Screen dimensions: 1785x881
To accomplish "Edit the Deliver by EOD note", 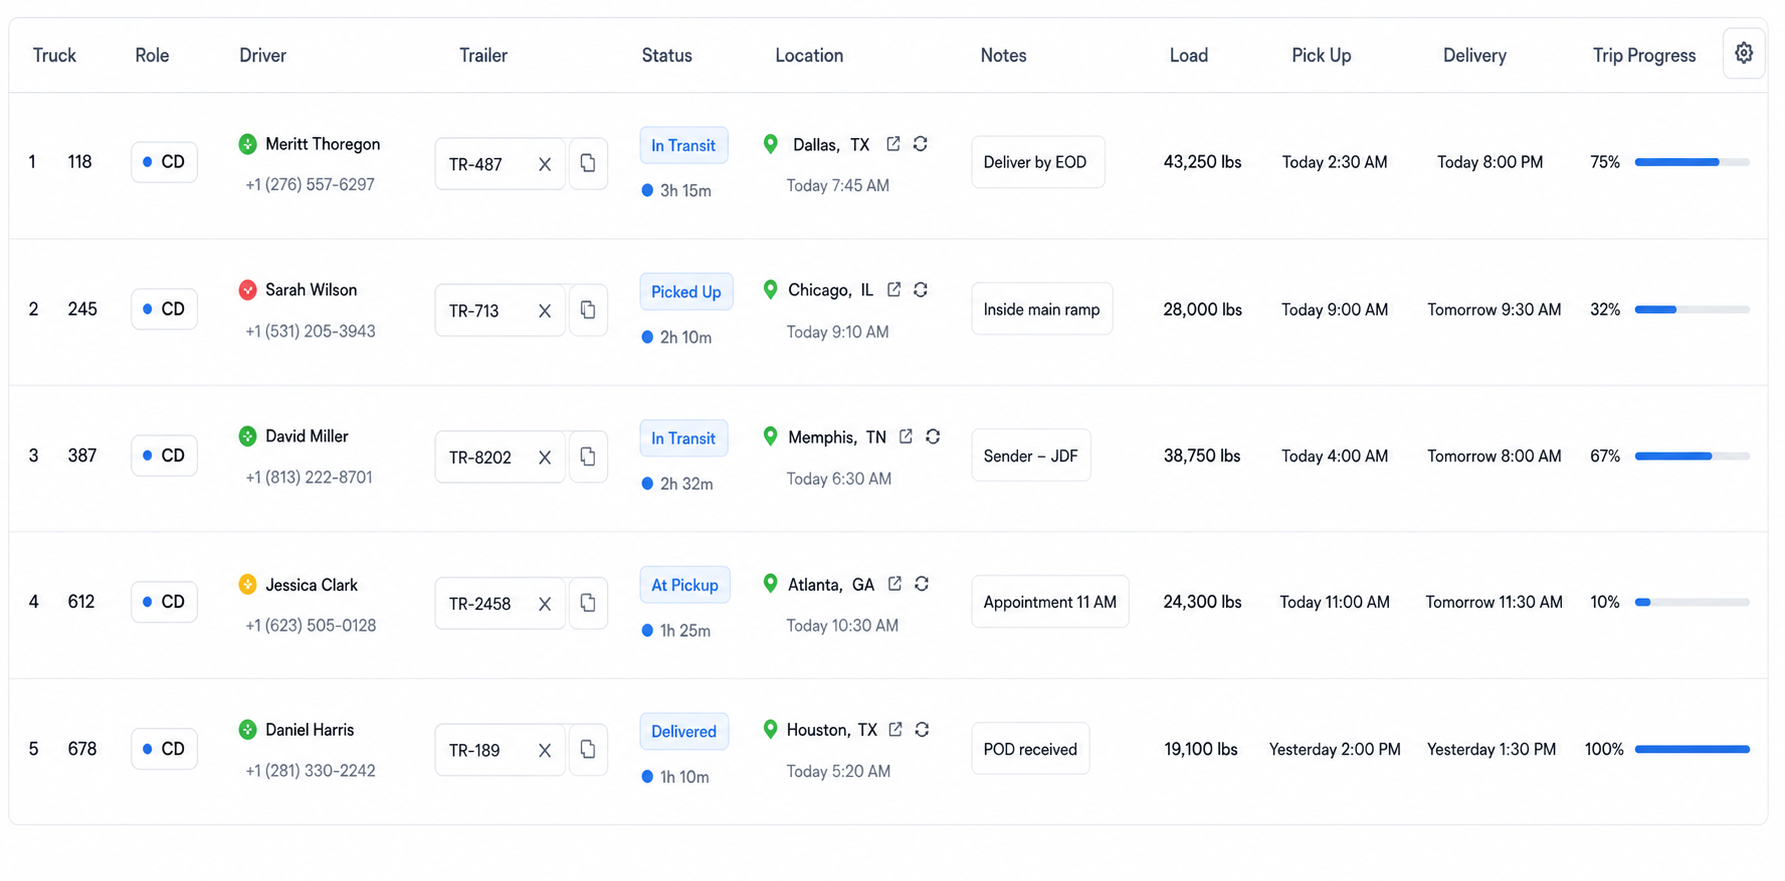I will pyautogui.click(x=1038, y=162).
